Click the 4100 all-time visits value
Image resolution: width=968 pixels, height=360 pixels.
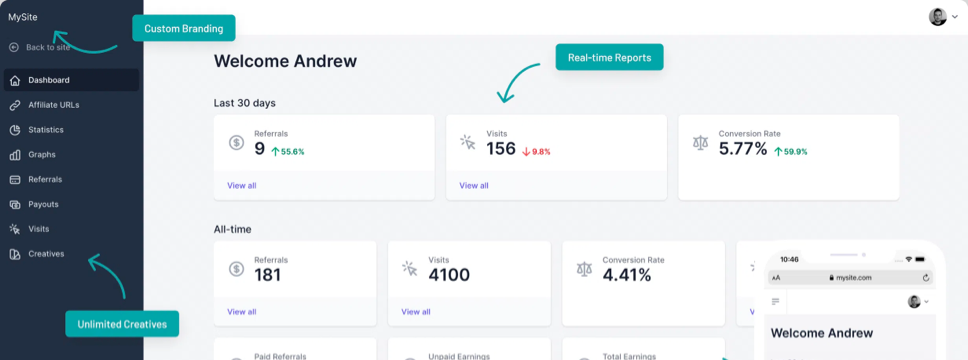tap(449, 275)
